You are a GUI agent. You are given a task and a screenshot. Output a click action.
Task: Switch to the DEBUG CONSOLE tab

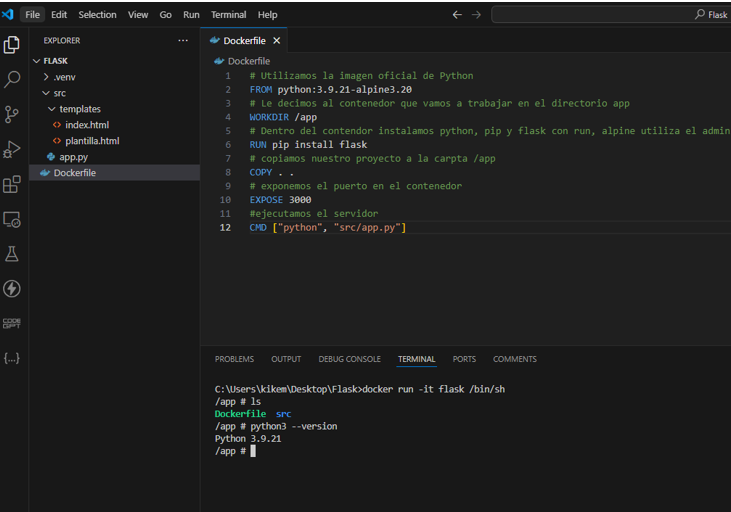349,359
